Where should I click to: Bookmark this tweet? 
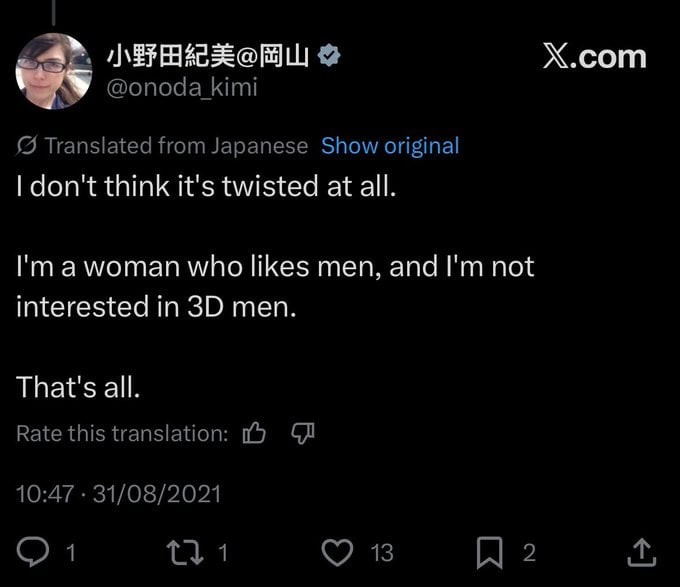point(490,551)
